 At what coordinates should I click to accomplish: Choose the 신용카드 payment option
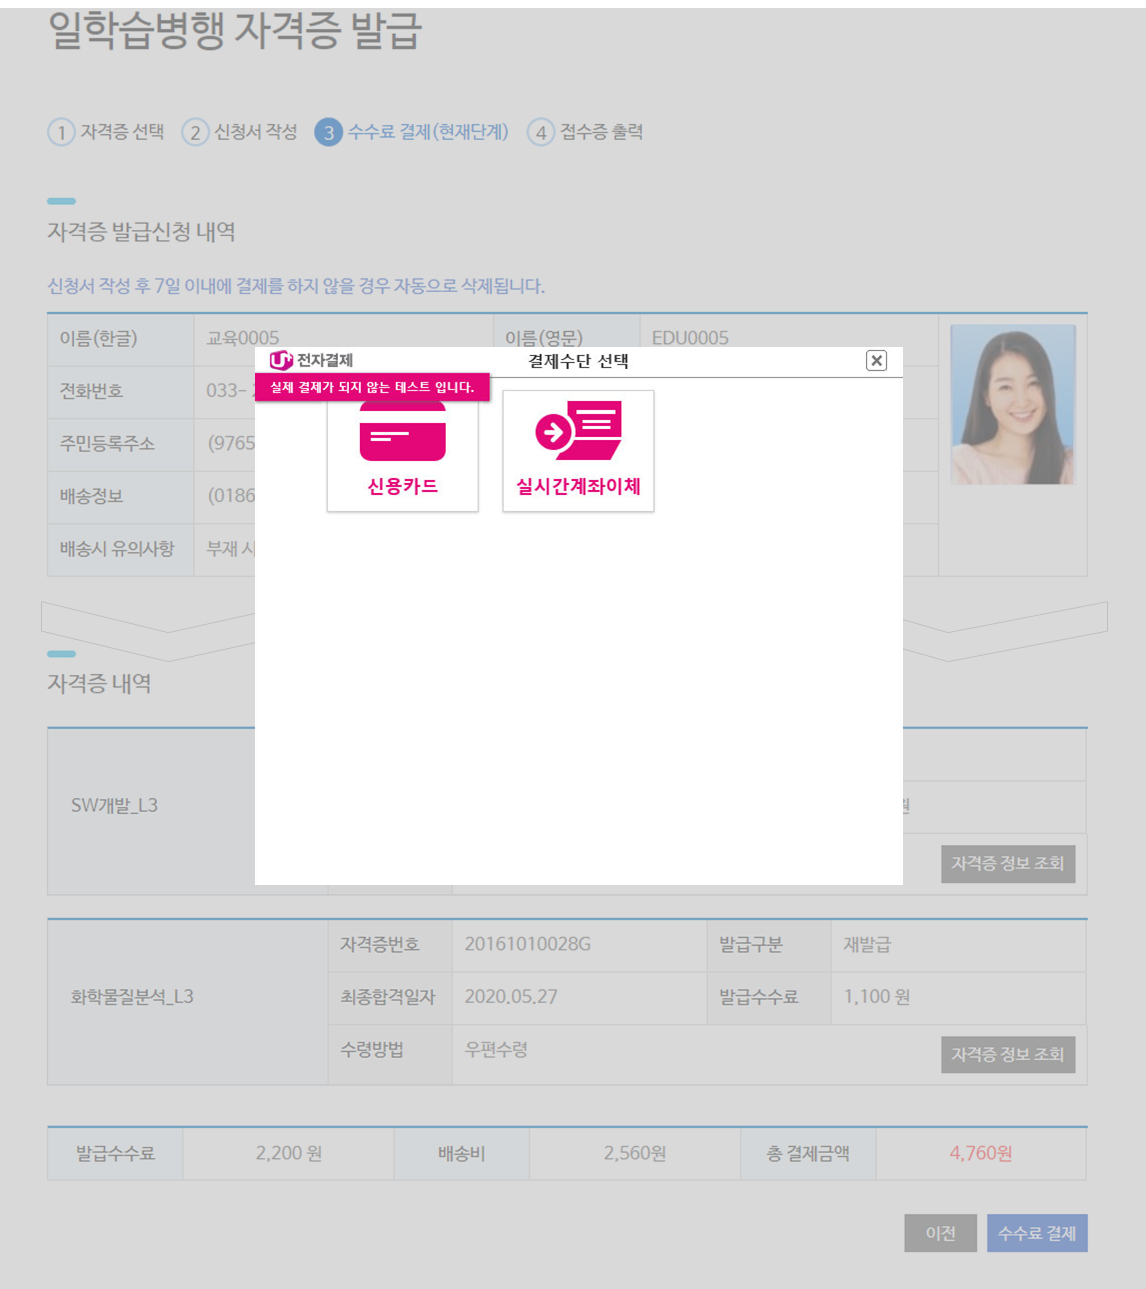pyautogui.click(x=402, y=452)
